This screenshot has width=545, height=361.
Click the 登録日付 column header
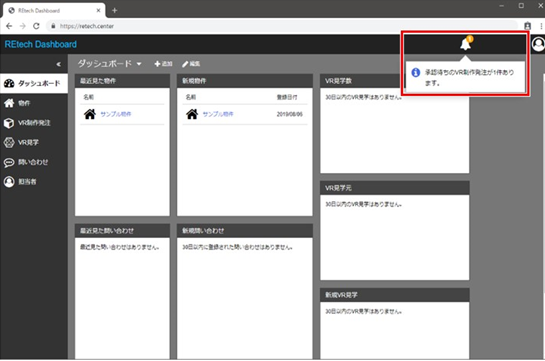287,97
